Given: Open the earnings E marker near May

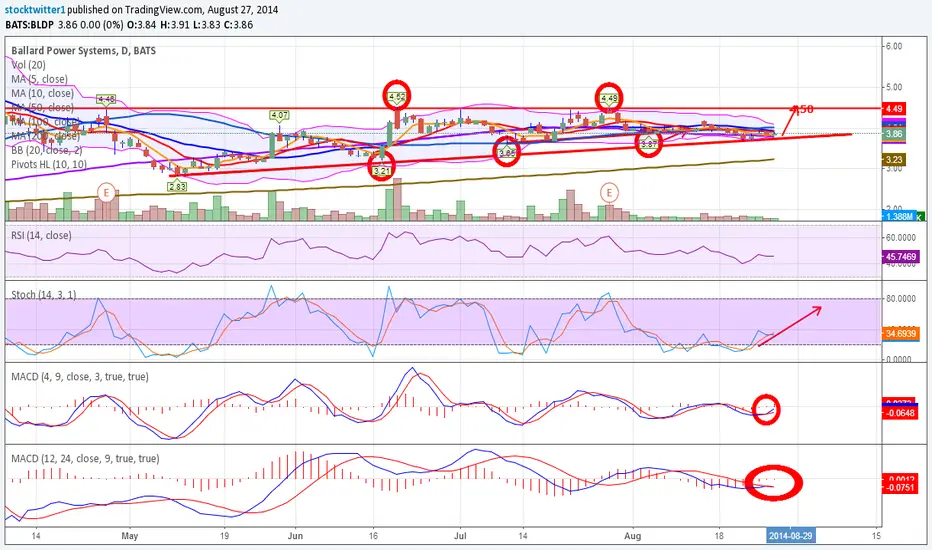Looking at the screenshot, I should [106, 193].
